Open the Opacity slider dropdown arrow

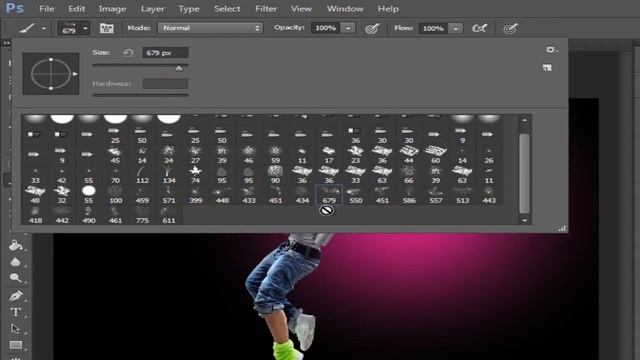(348, 28)
